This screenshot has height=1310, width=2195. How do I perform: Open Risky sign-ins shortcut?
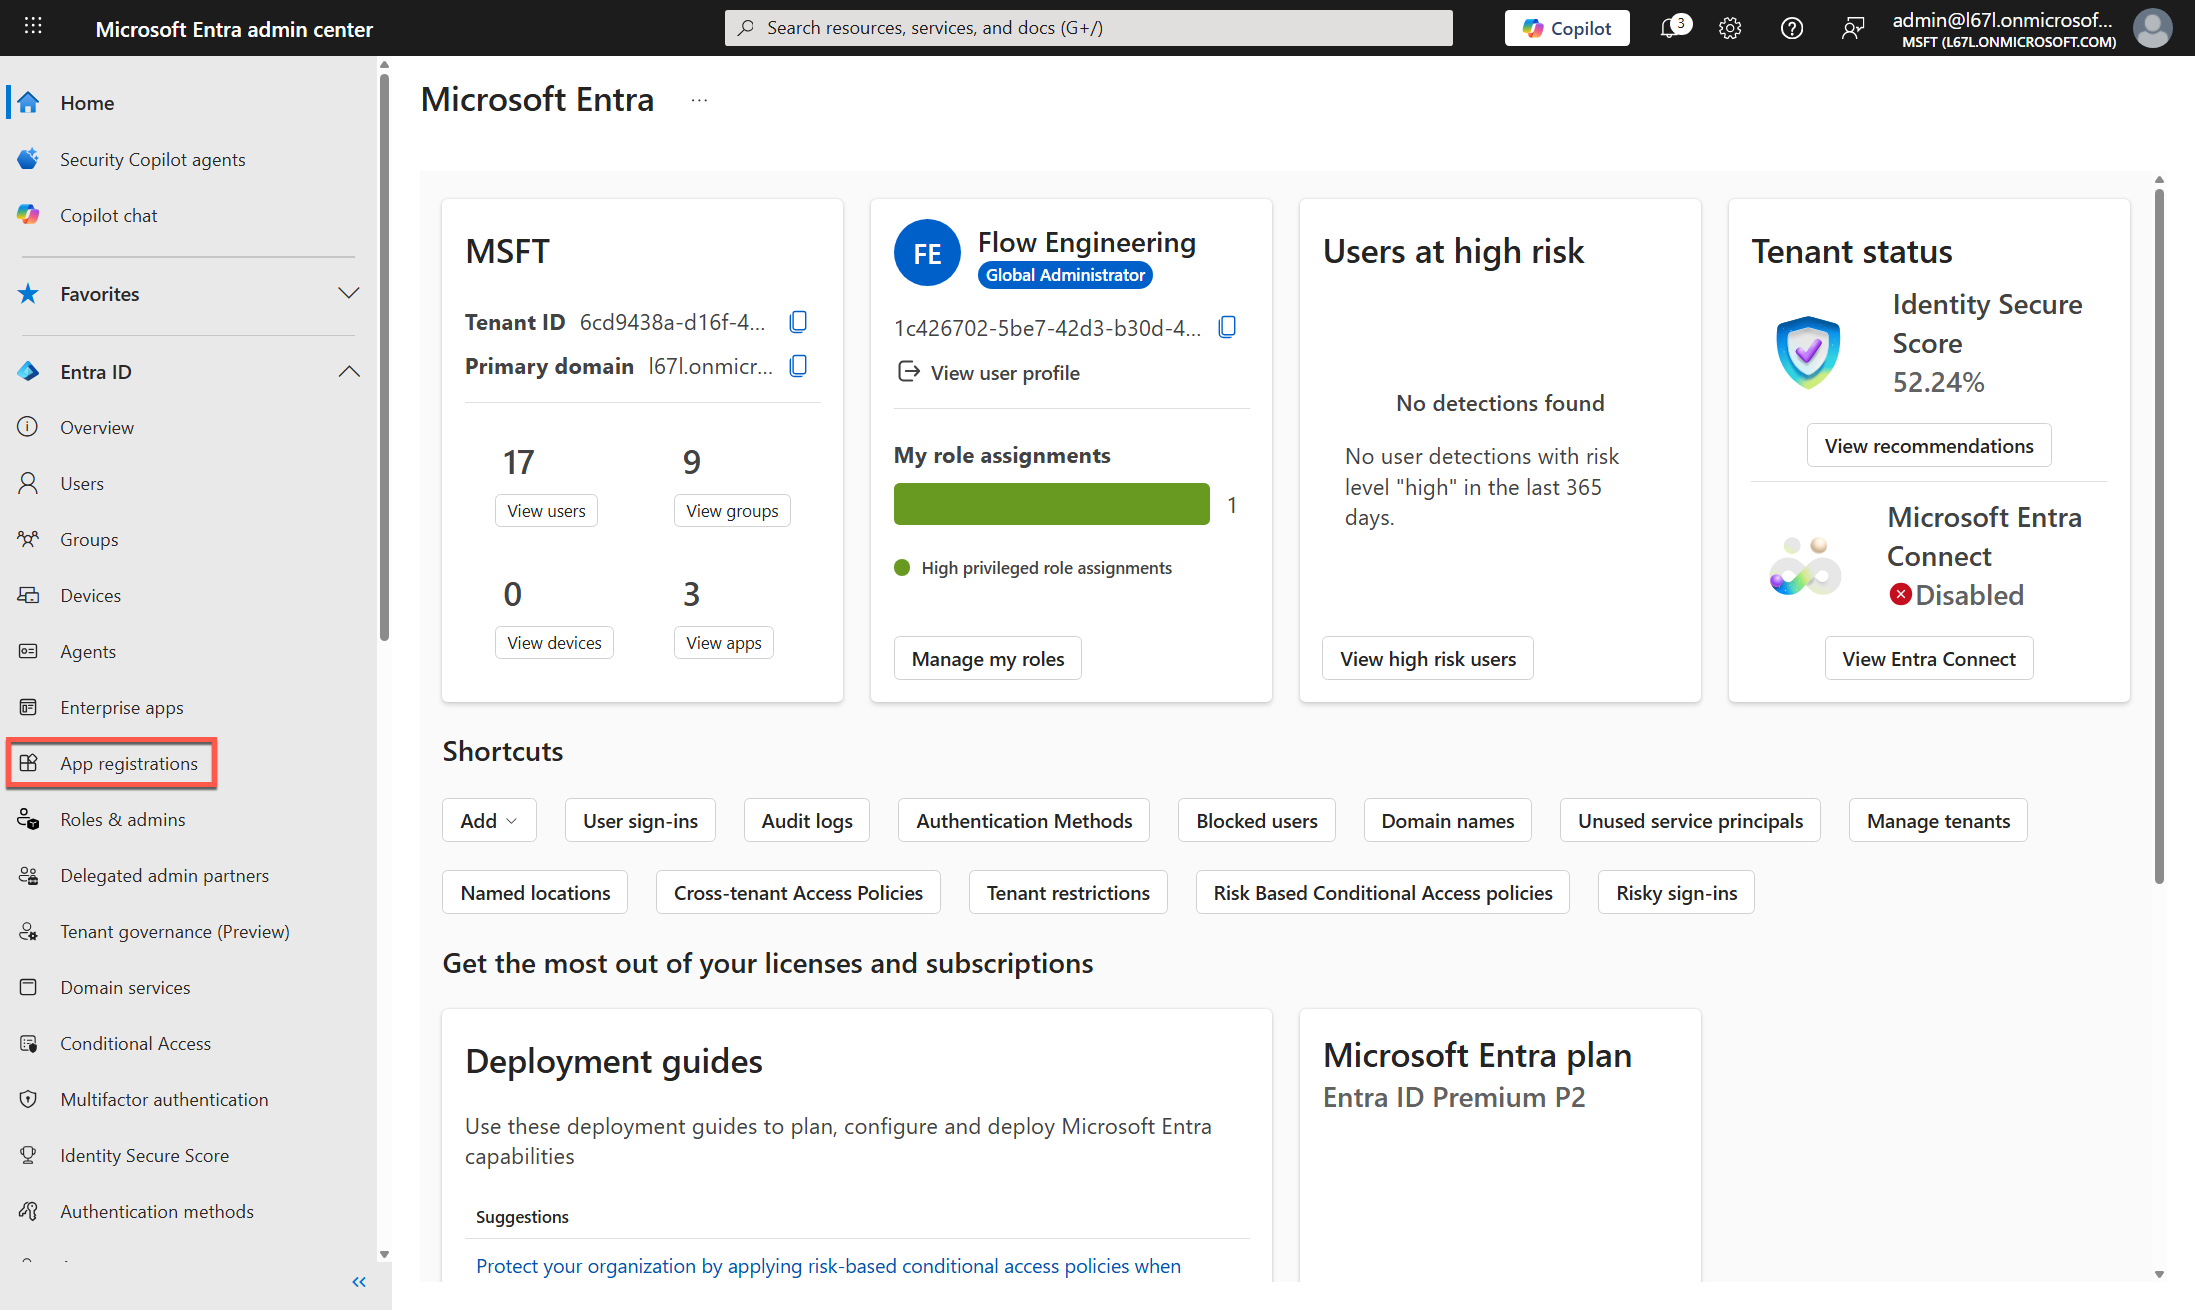point(1677,892)
